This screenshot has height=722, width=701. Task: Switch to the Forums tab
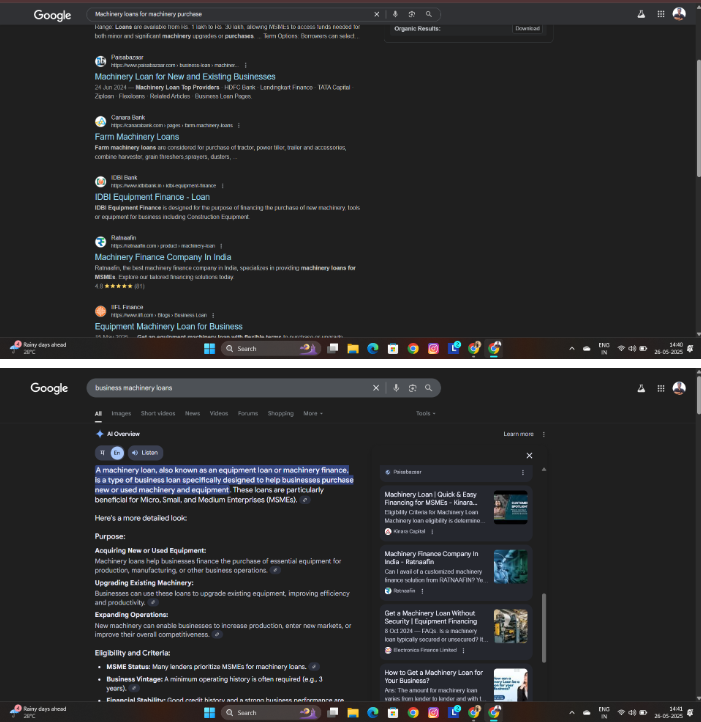click(x=248, y=413)
